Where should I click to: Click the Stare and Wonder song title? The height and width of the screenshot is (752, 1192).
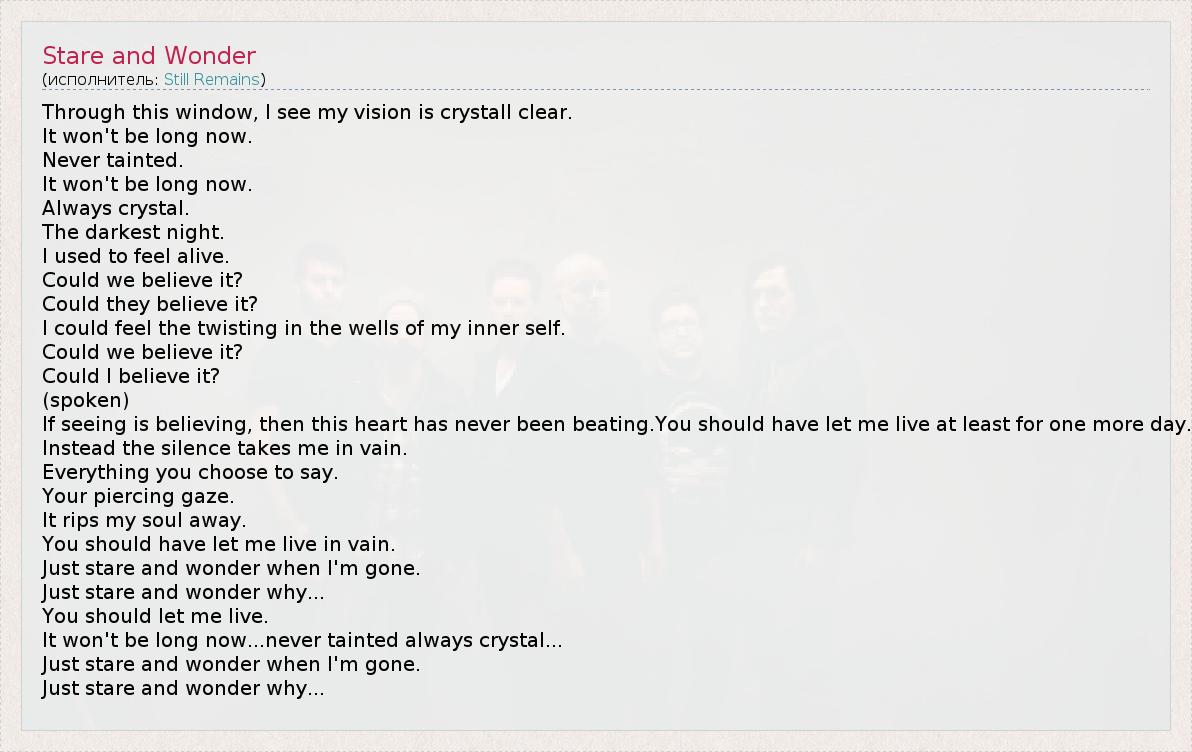[149, 55]
